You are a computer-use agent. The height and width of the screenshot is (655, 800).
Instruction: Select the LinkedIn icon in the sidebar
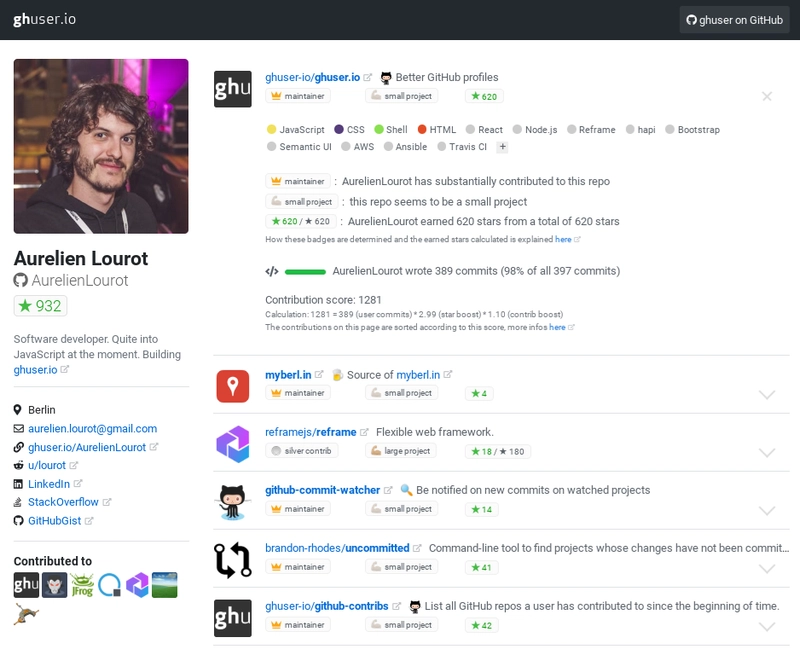point(17,483)
